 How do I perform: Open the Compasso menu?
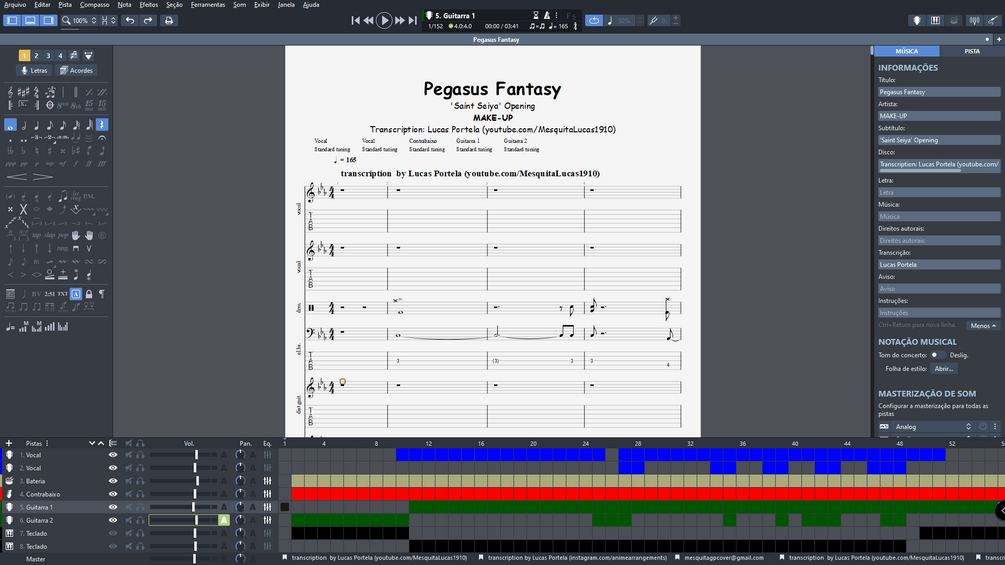tap(94, 4)
